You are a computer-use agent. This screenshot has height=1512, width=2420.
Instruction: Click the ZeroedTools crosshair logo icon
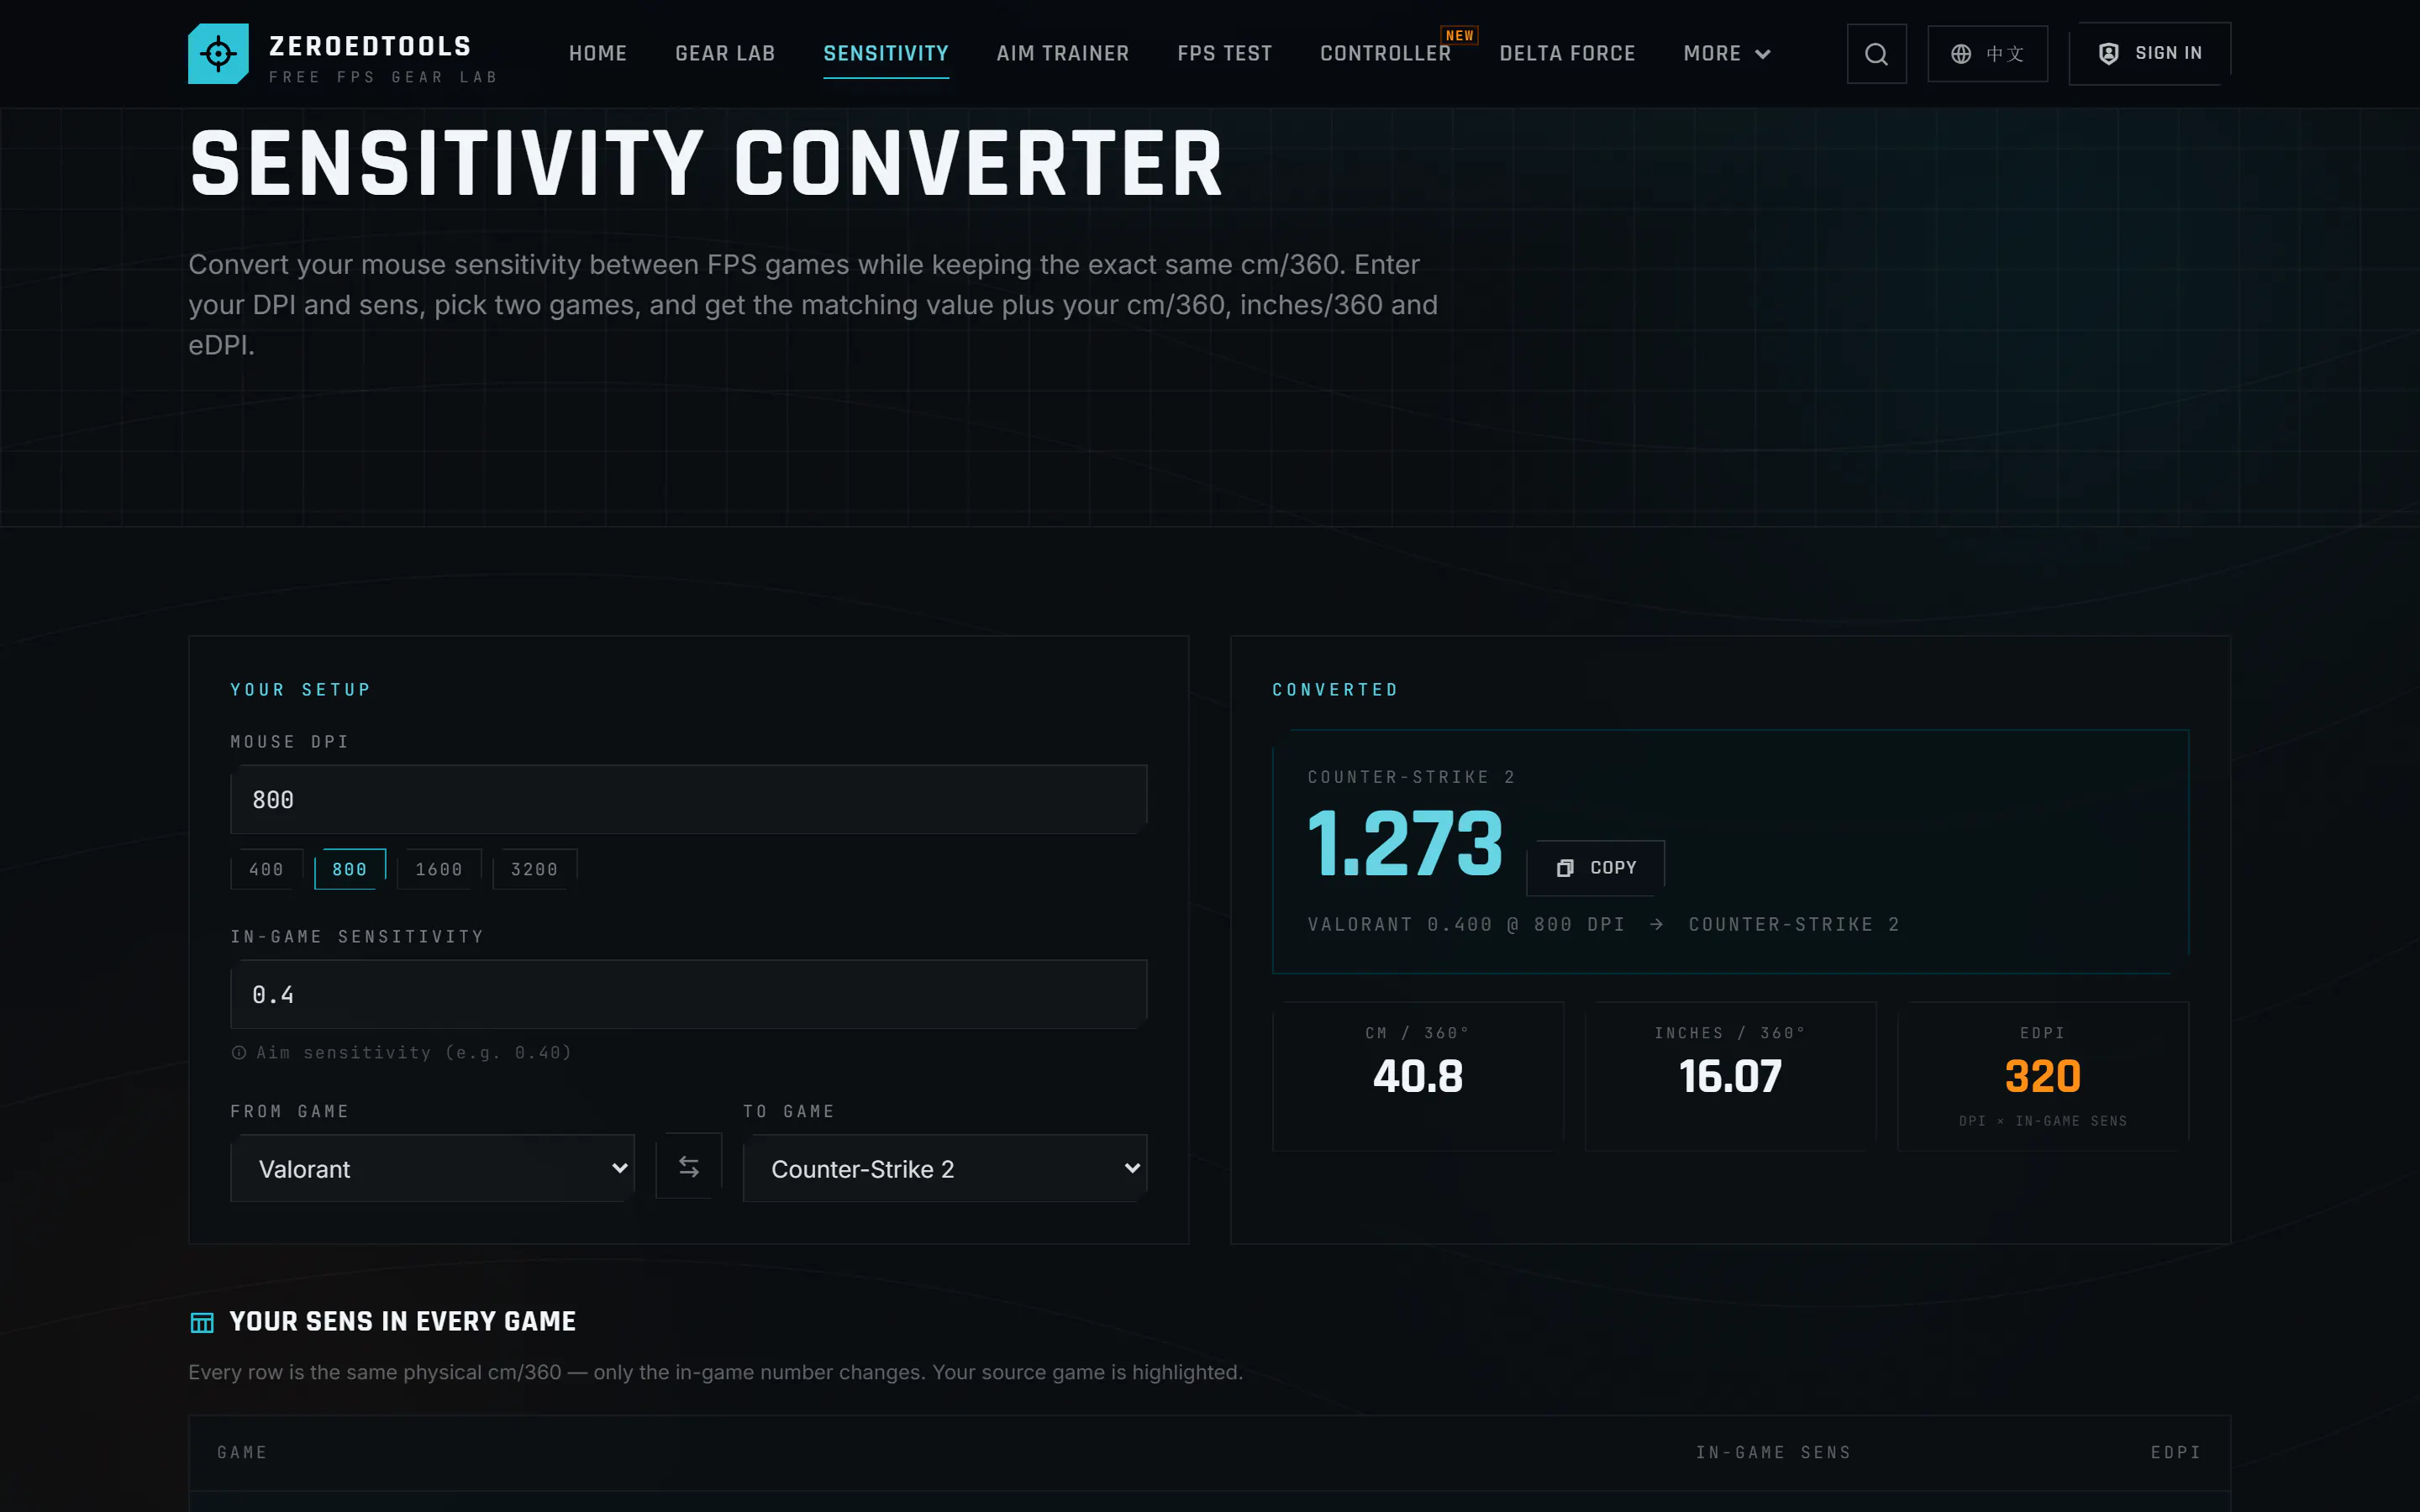218,54
